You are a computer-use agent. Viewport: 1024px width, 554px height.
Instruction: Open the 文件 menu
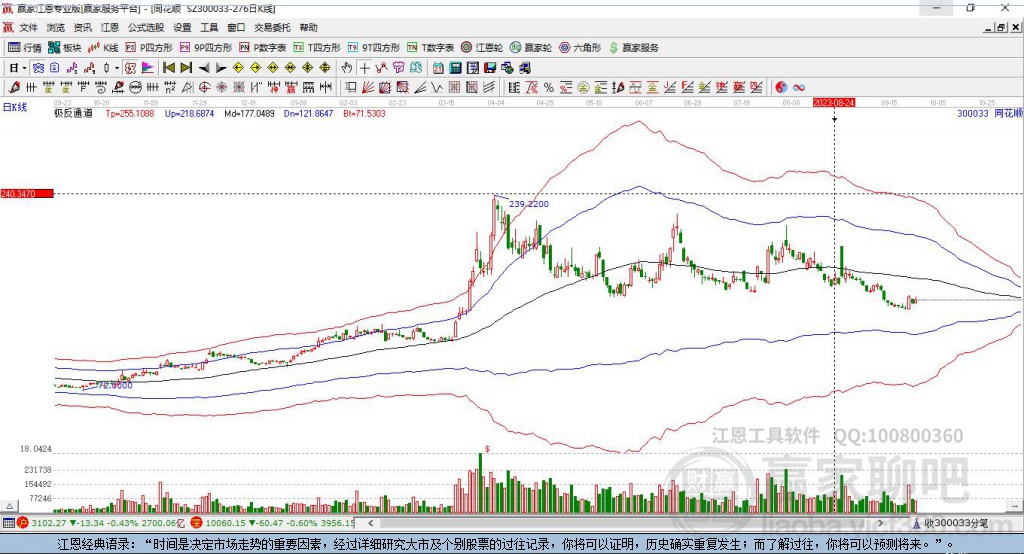click(28, 27)
